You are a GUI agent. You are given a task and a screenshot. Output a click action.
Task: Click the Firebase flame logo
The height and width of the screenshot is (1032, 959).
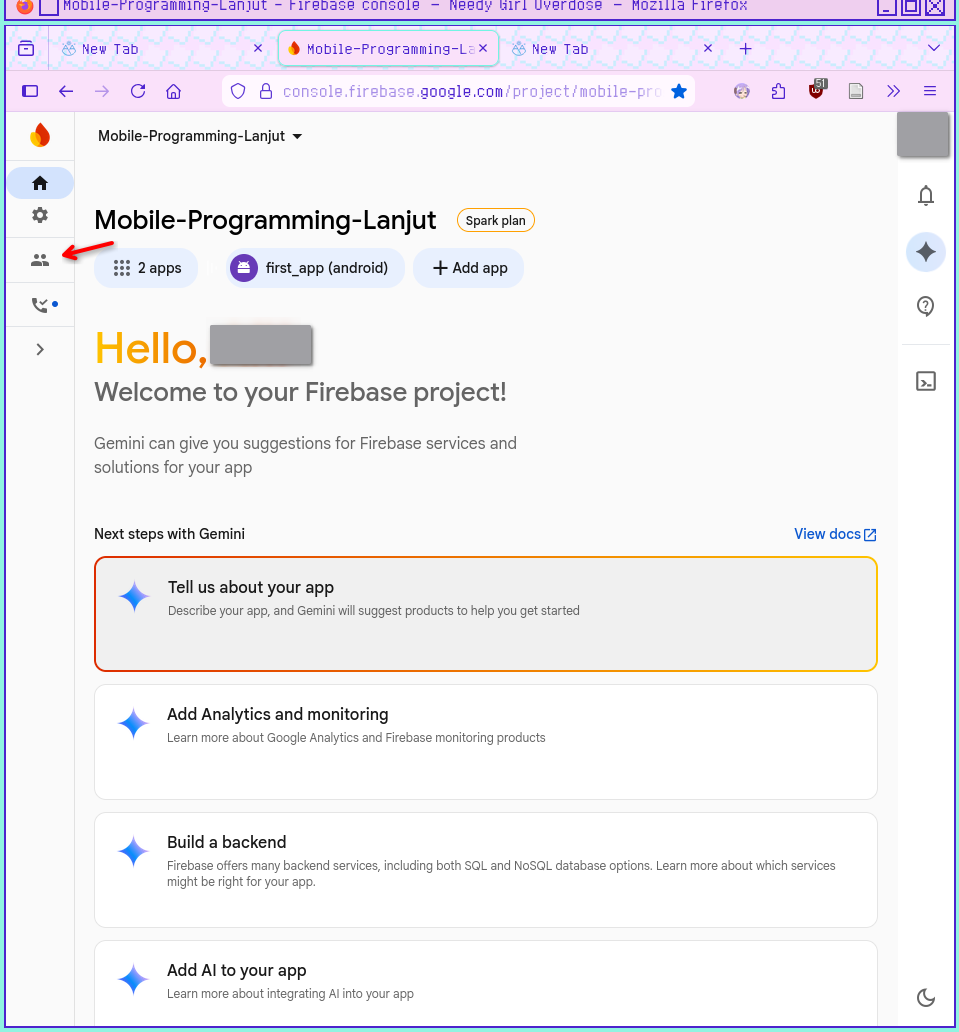pyautogui.click(x=40, y=136)
